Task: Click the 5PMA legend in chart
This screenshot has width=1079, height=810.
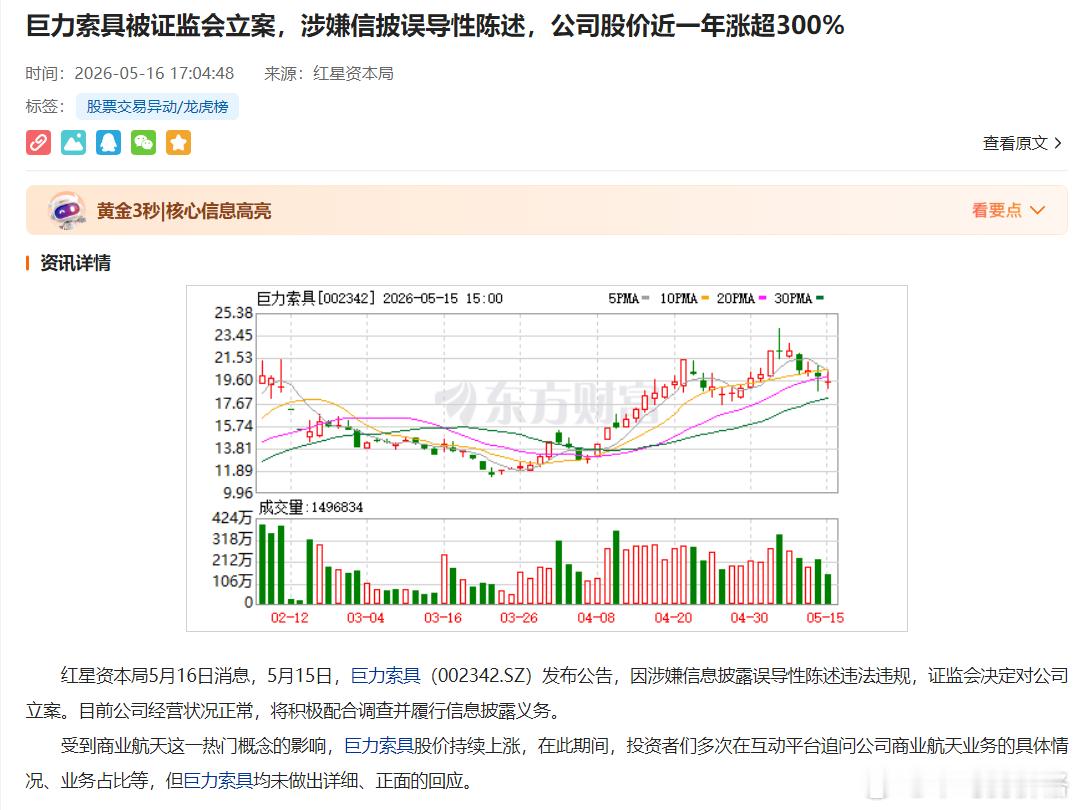Action: (628, 299)
